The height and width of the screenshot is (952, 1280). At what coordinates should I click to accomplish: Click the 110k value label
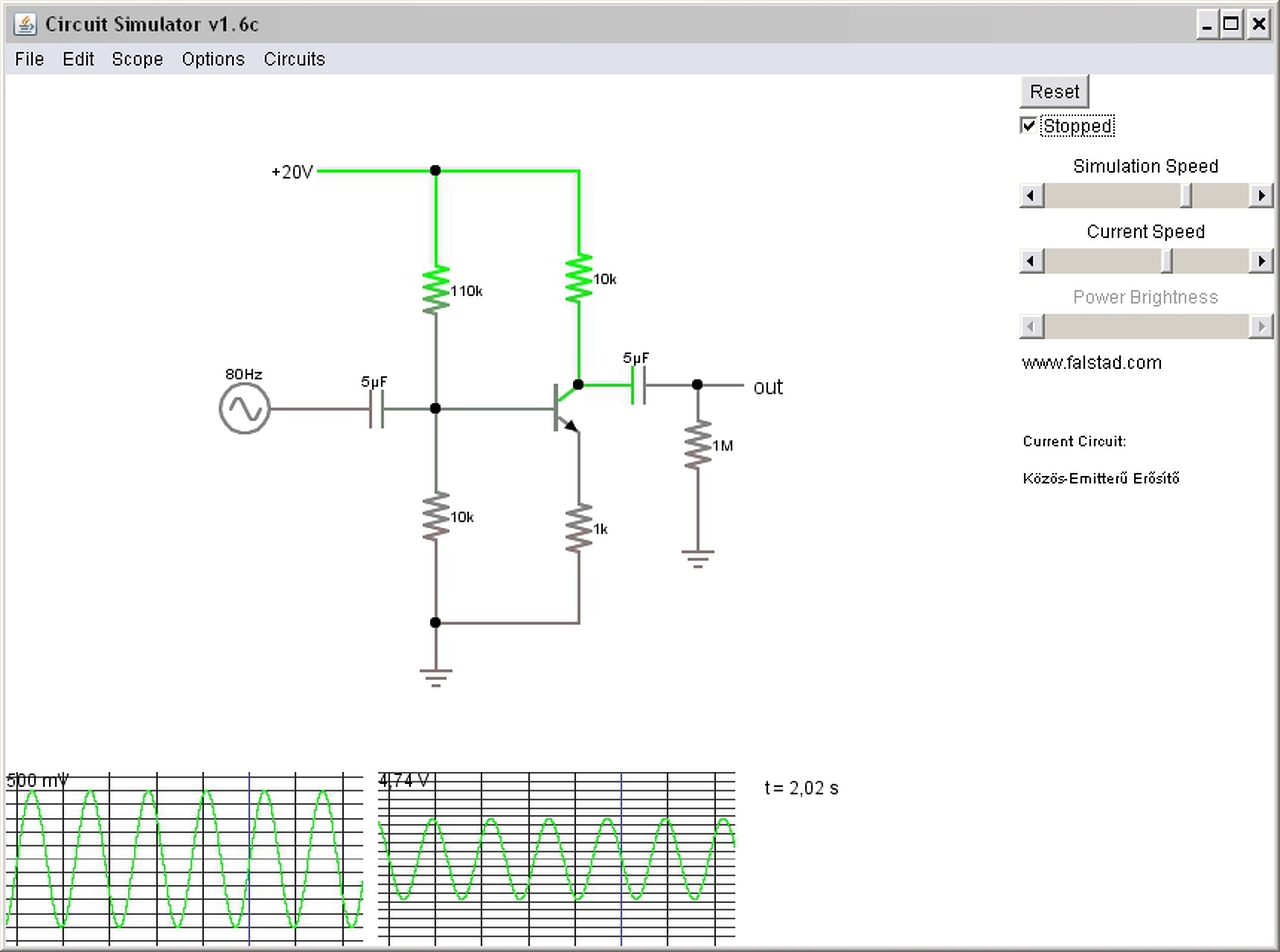click(467, 291)
